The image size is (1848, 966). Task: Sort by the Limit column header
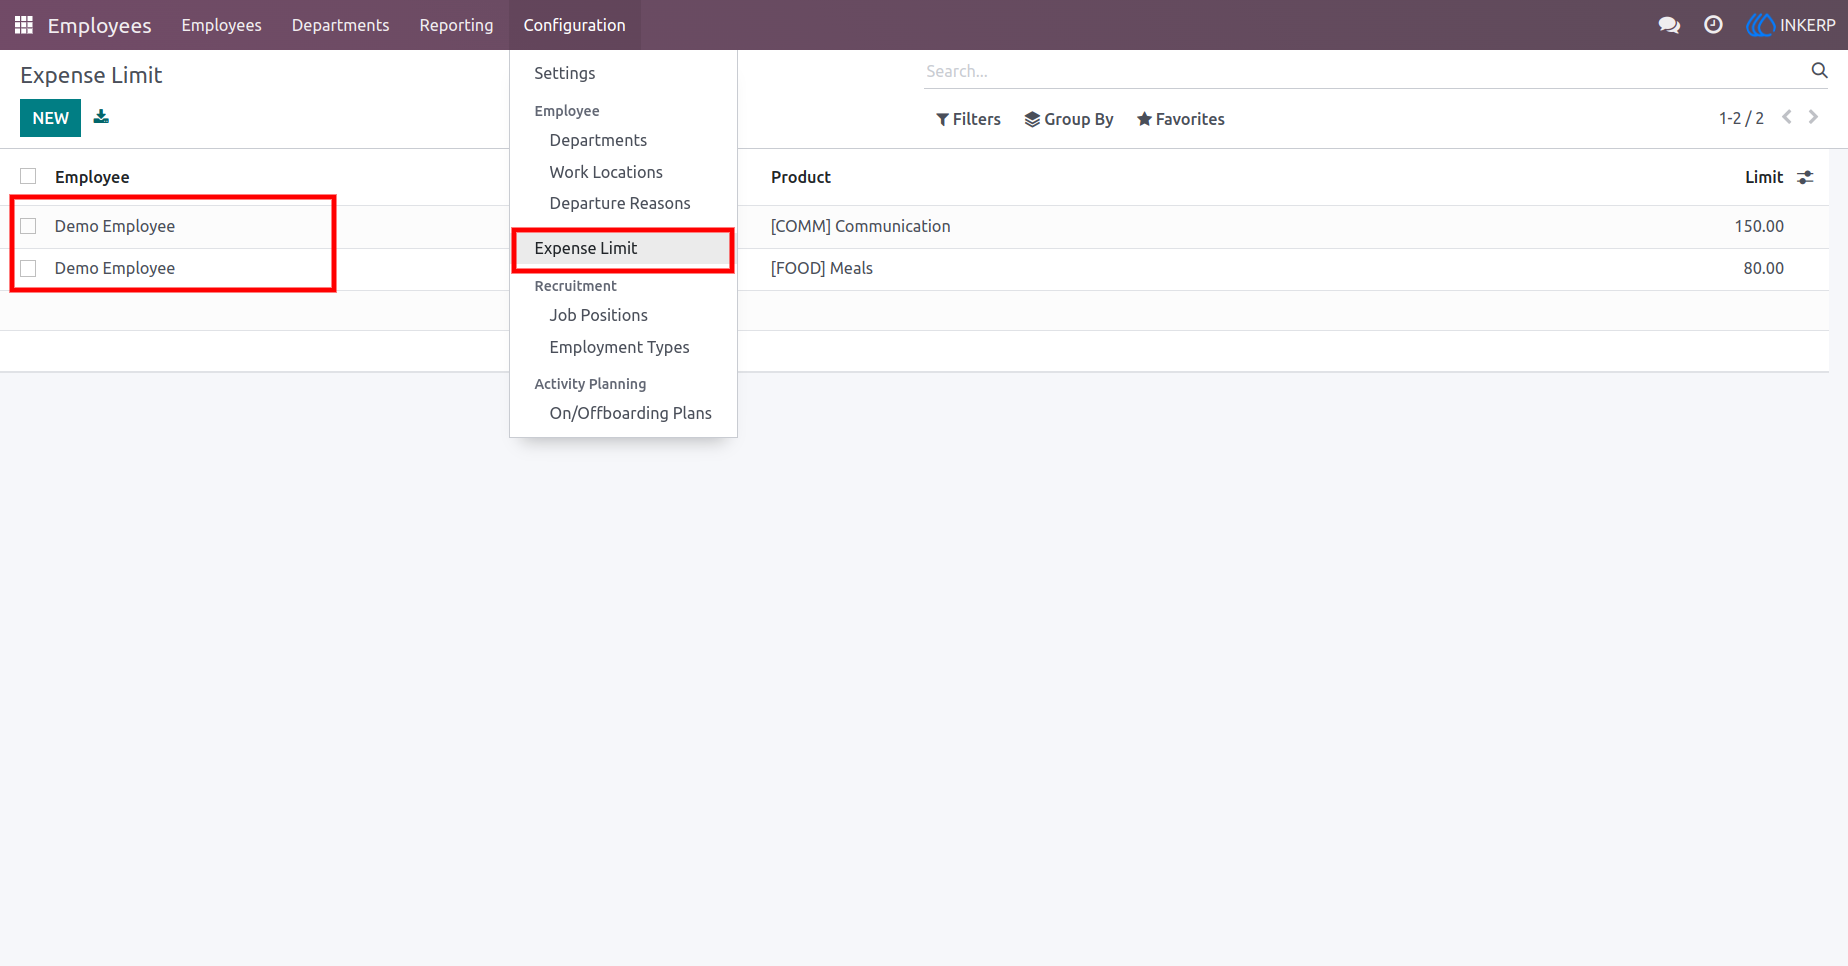(1764, 177)
